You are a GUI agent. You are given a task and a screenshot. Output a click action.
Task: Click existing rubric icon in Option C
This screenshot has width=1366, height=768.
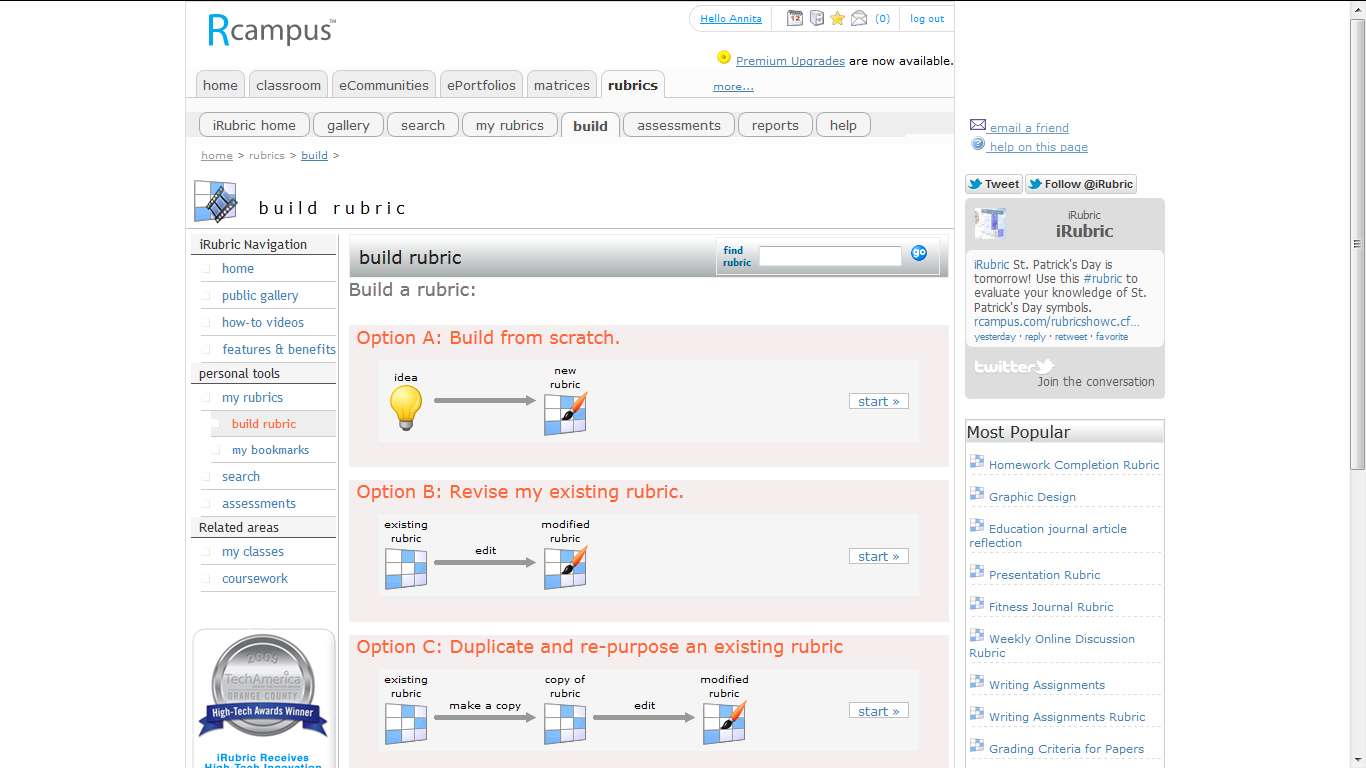coord(406,723)
